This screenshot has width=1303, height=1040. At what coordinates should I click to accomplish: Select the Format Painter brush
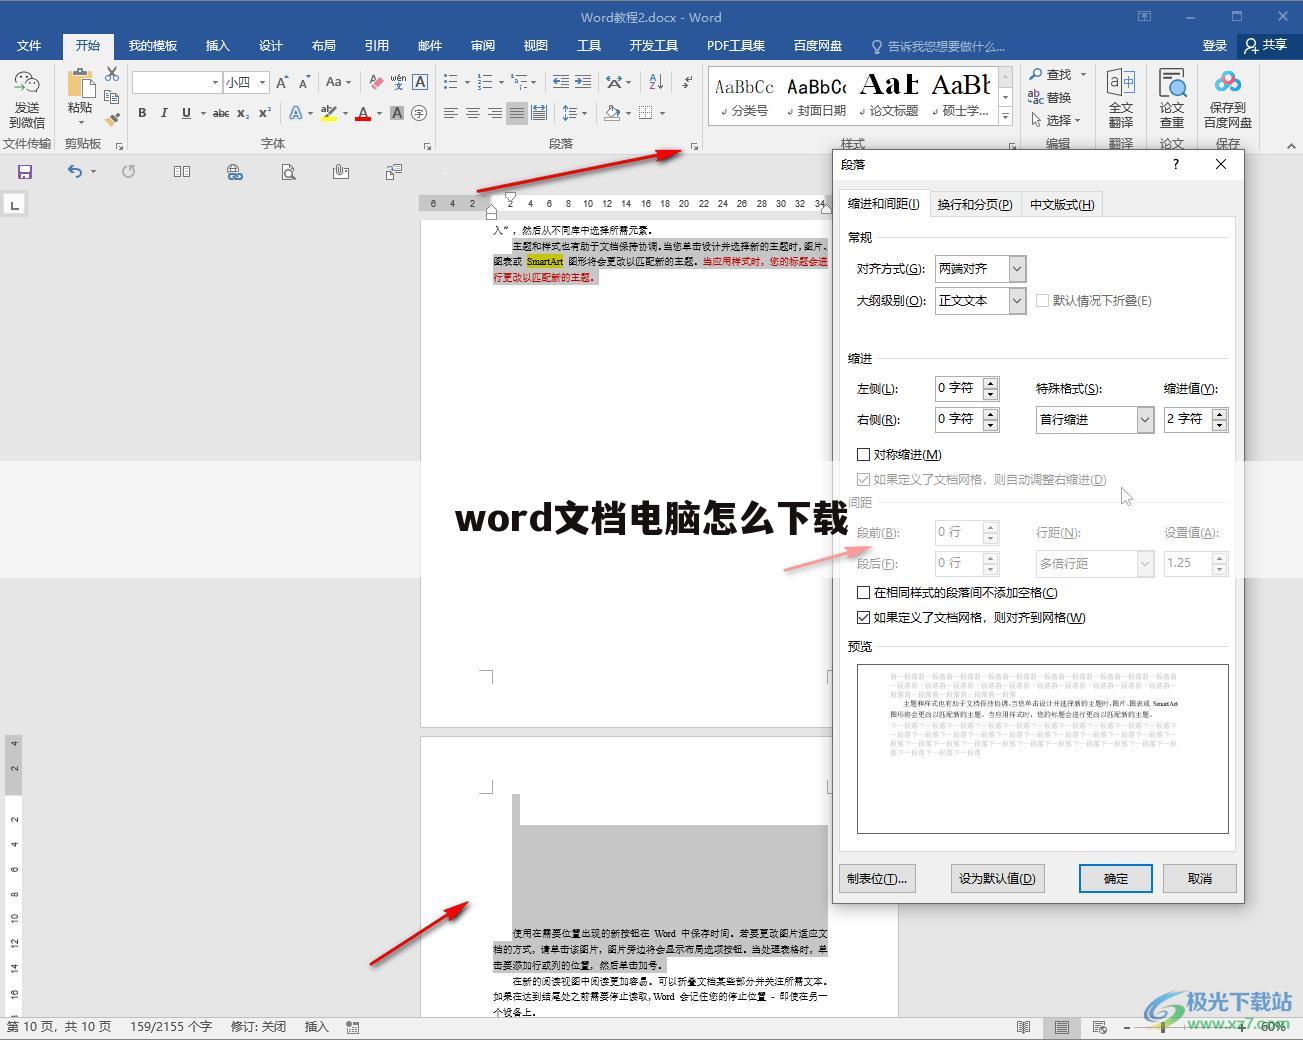(112, 119)
